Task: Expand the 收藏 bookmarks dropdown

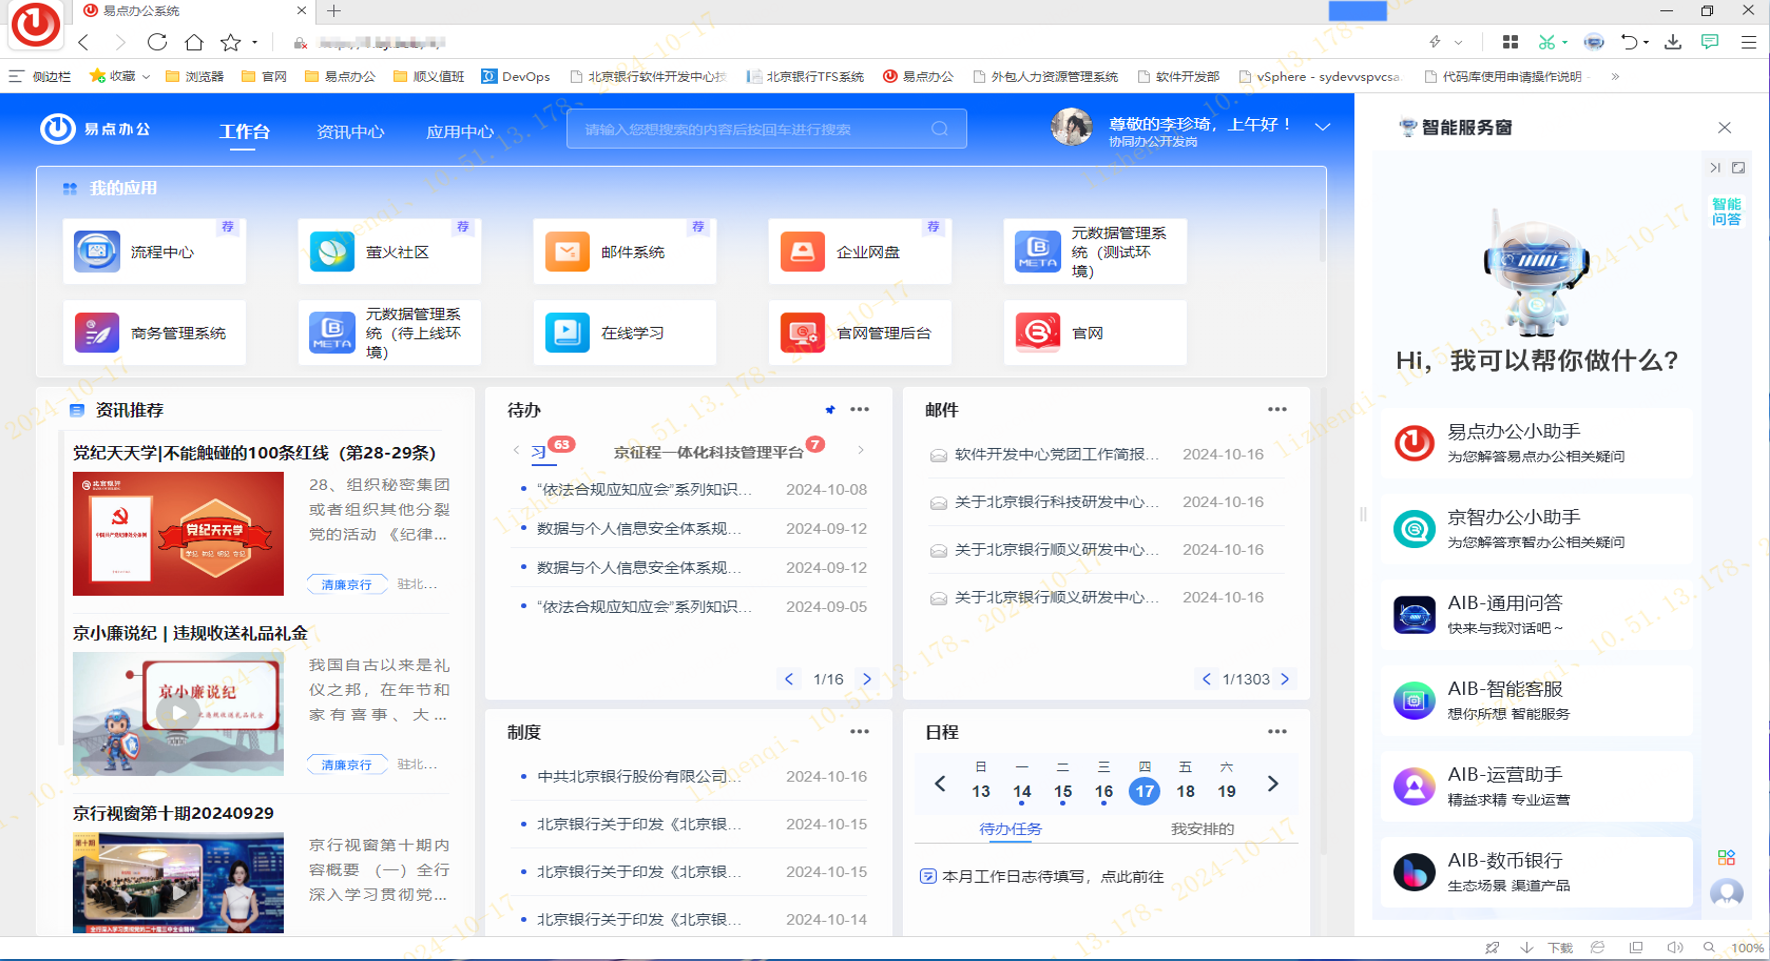Action: pos(146,76)
